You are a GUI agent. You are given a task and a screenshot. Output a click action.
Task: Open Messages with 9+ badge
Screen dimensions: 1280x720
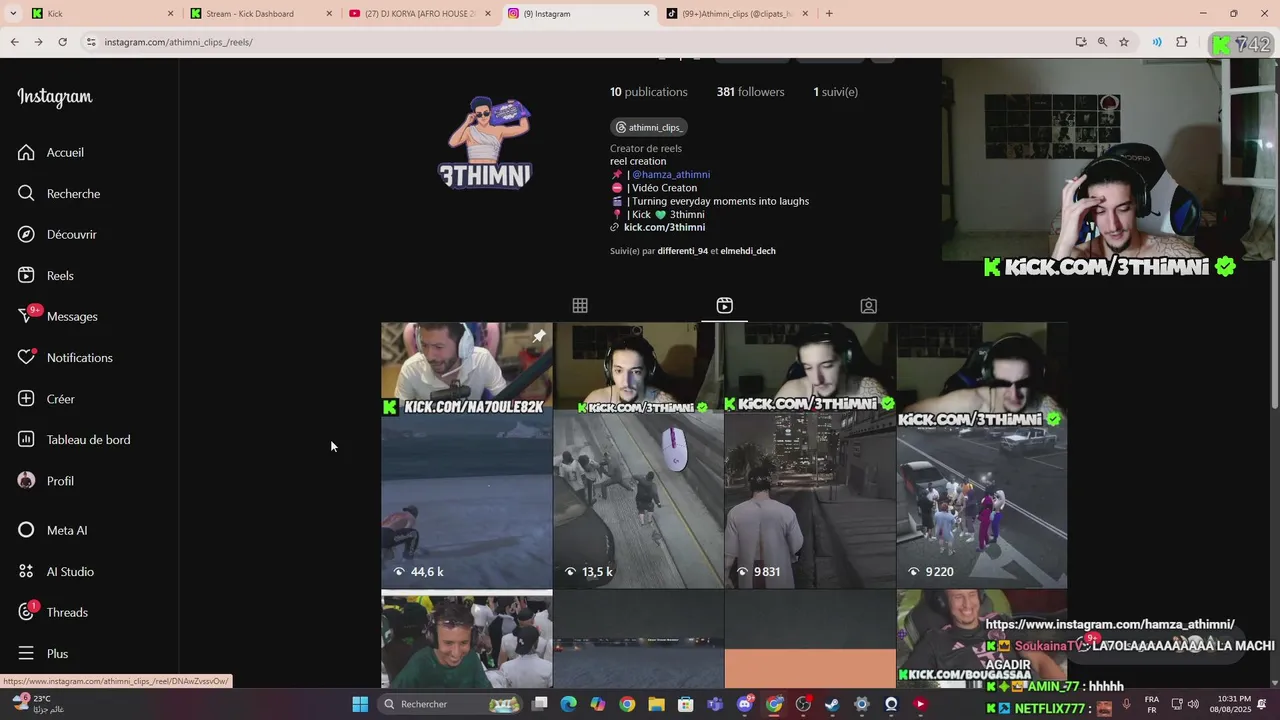57,316
